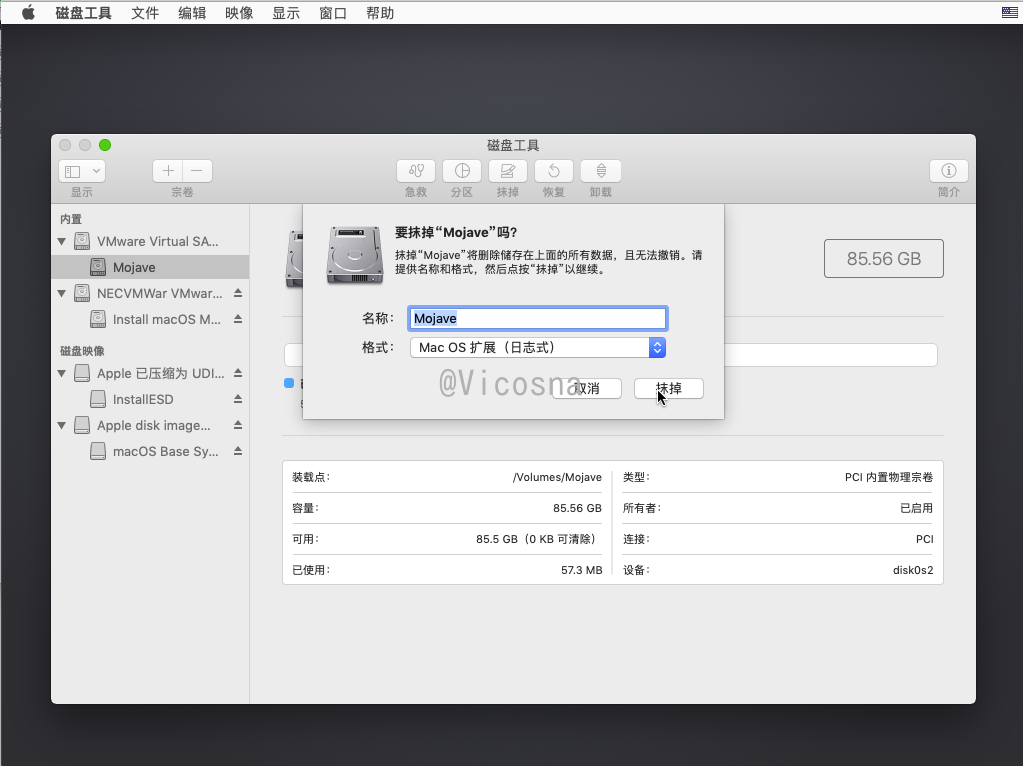
Task: Eject the macOS Base Sy... volume
Action: (238, 451)
